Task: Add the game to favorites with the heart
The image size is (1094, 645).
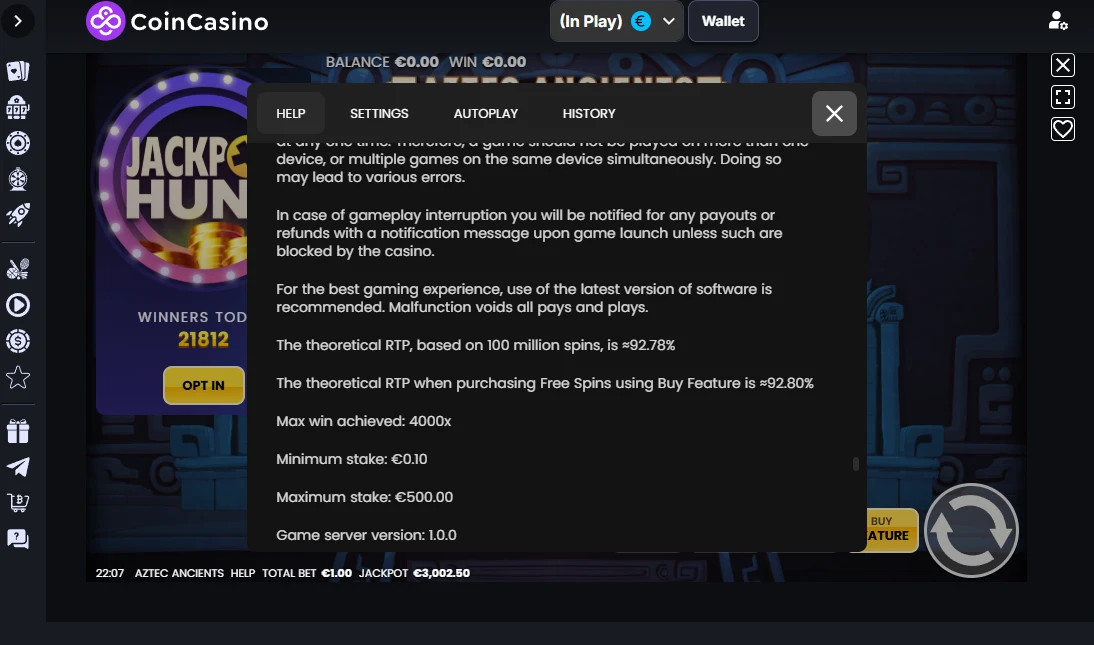Action: click(1063, 129)
